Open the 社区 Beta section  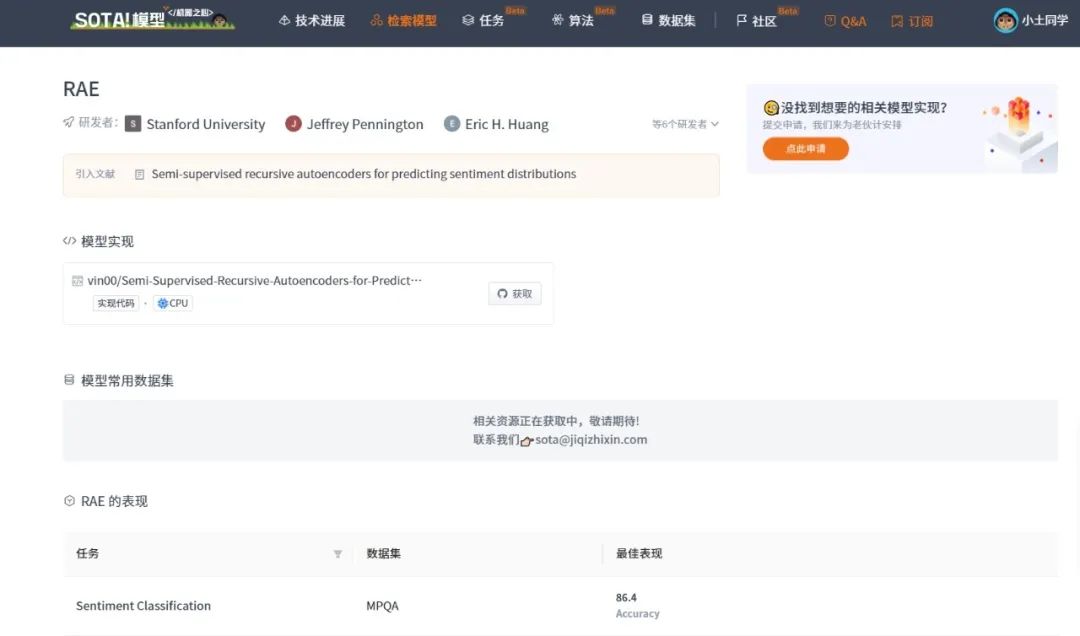click(757, 20)
